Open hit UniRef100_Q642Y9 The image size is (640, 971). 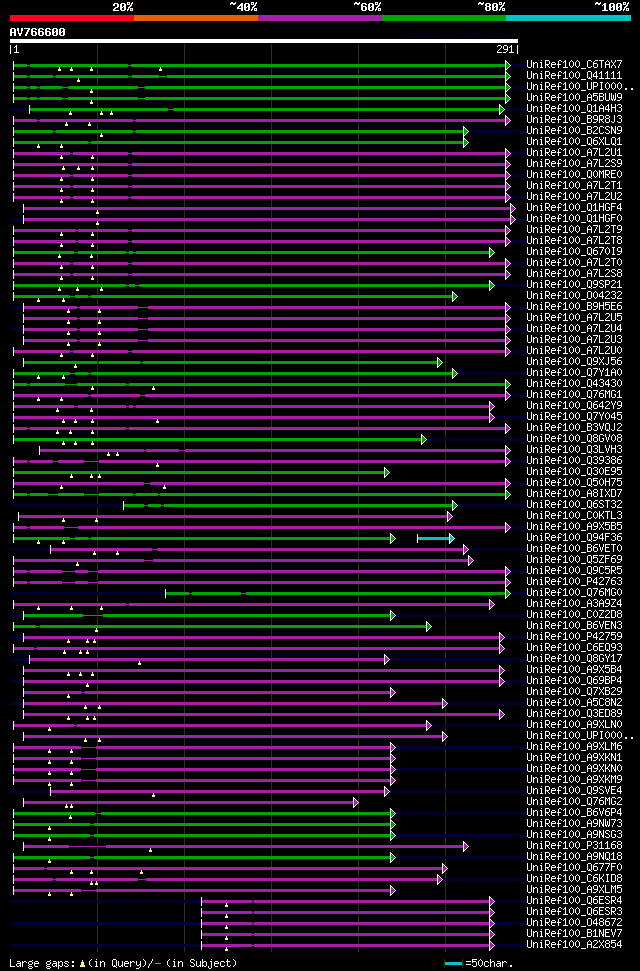click(x=574, y=406)
